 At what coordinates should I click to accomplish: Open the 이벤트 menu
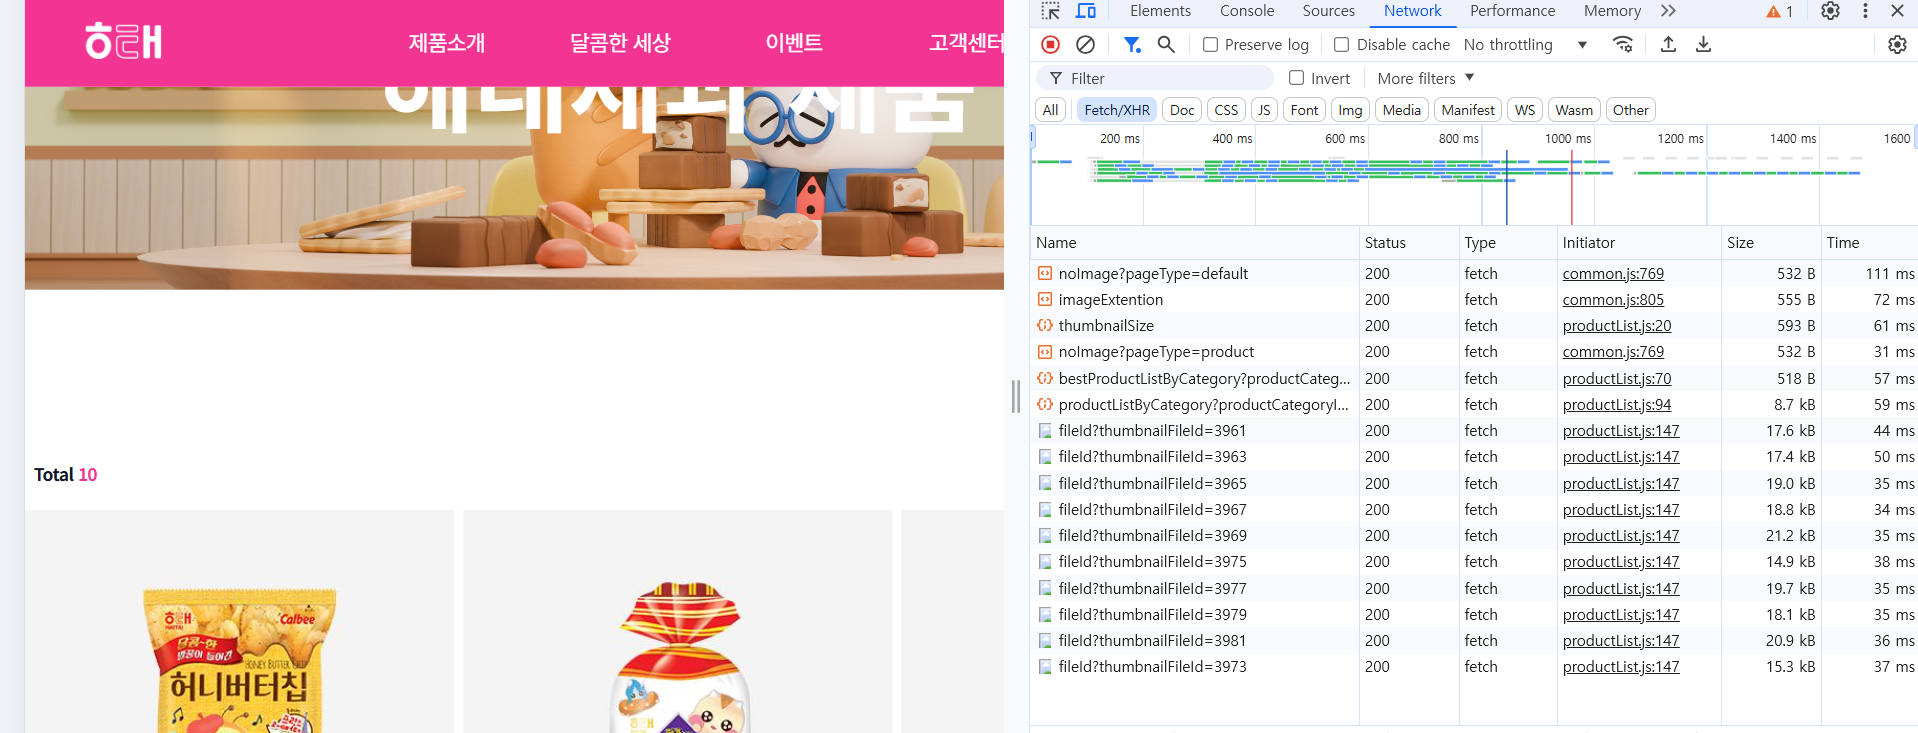[794, 43]
